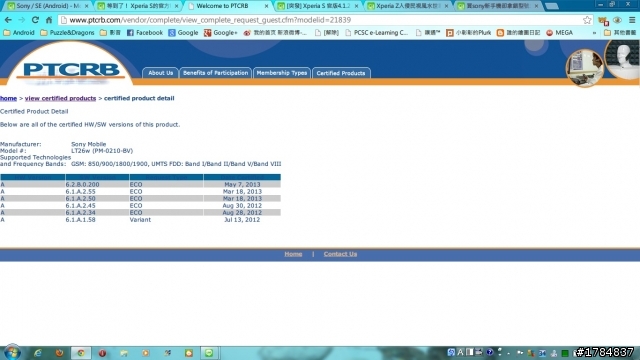Open the Certified Products tab
The image size is (640, 360).
(341, 73)
